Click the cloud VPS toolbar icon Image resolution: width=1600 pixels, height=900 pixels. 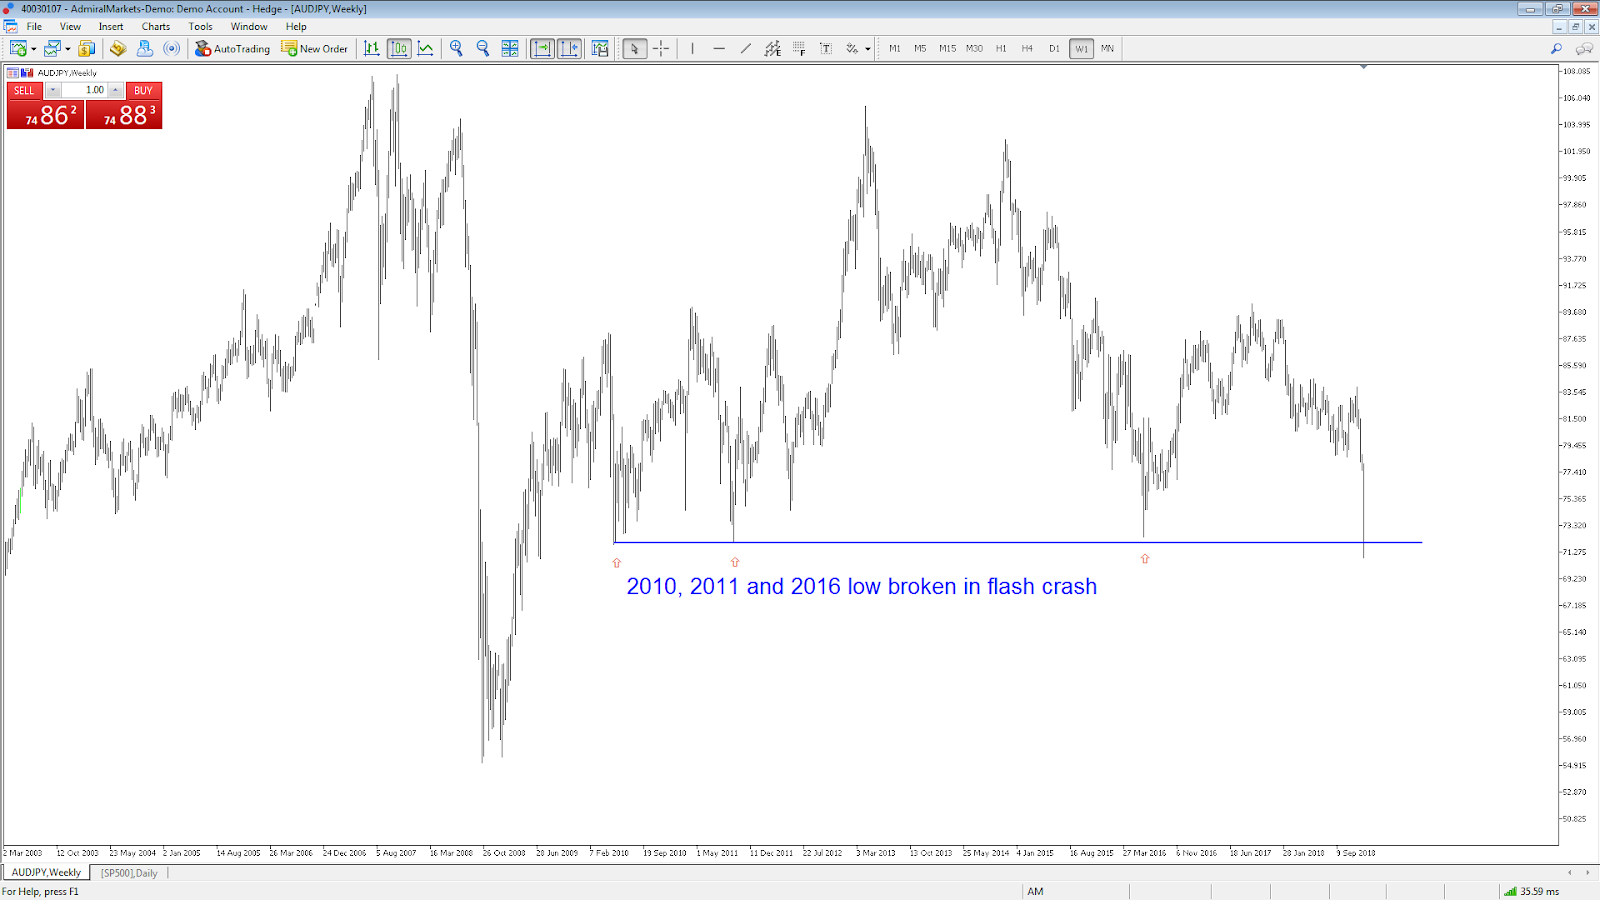145,48
